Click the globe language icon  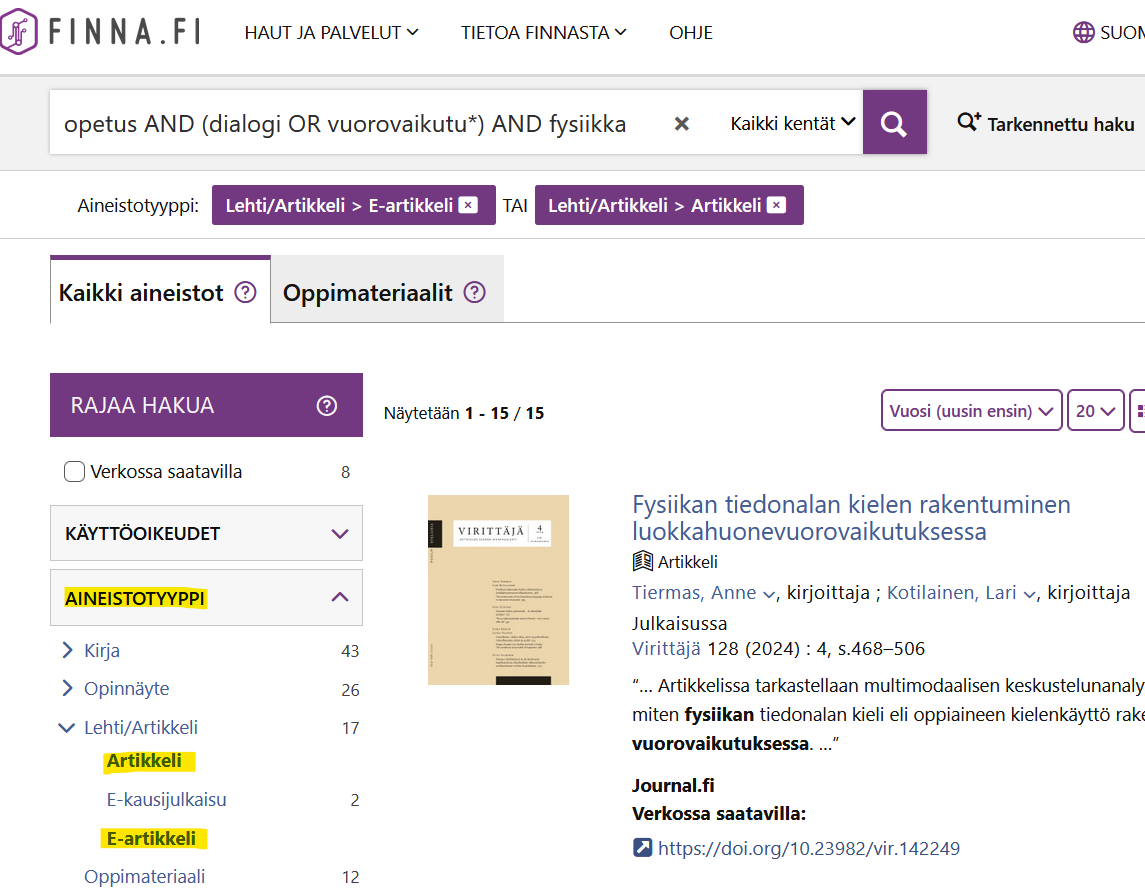[1083, 32]
